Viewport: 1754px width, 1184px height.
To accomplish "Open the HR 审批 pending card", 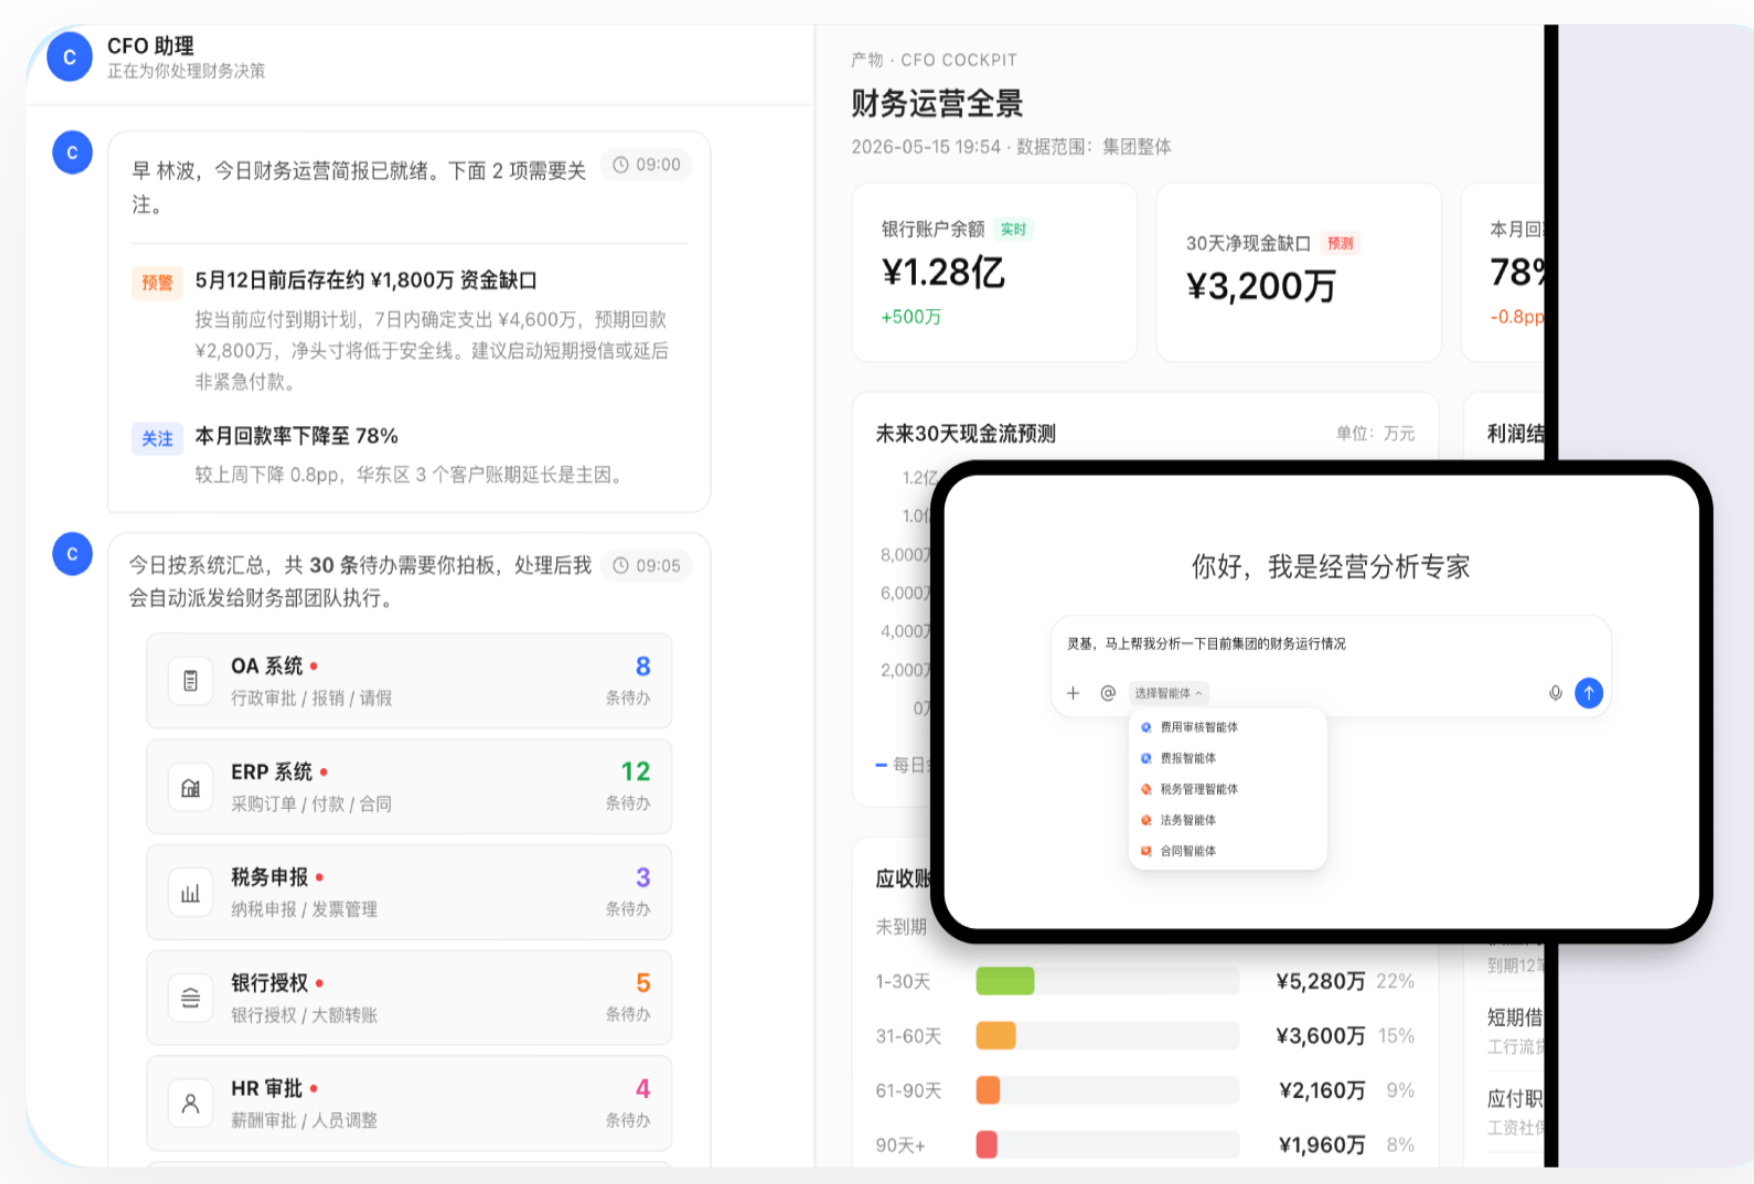I will [409, 1104].
